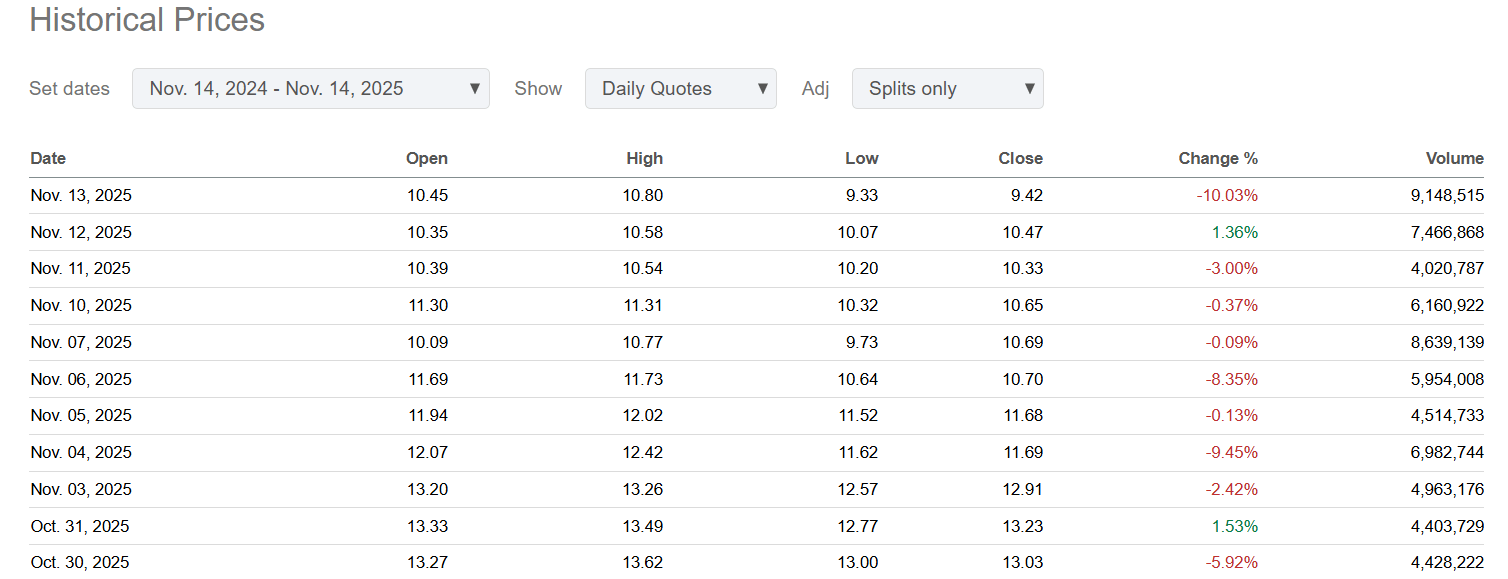Click the Low column header
The width and height of the screenshot is (1508, 579).
click(x=861, y=158)
